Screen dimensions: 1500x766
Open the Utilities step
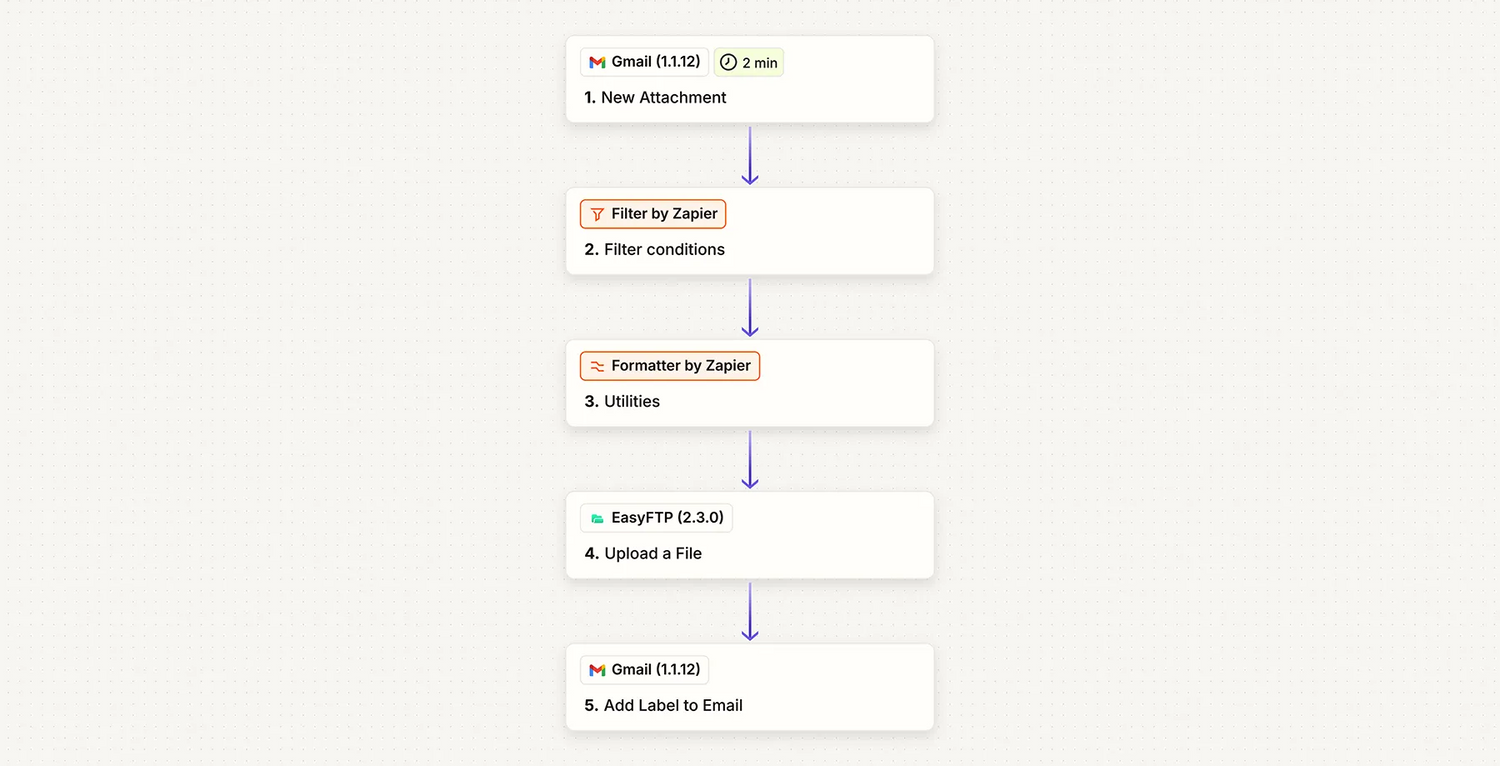[x=632, y=402]
